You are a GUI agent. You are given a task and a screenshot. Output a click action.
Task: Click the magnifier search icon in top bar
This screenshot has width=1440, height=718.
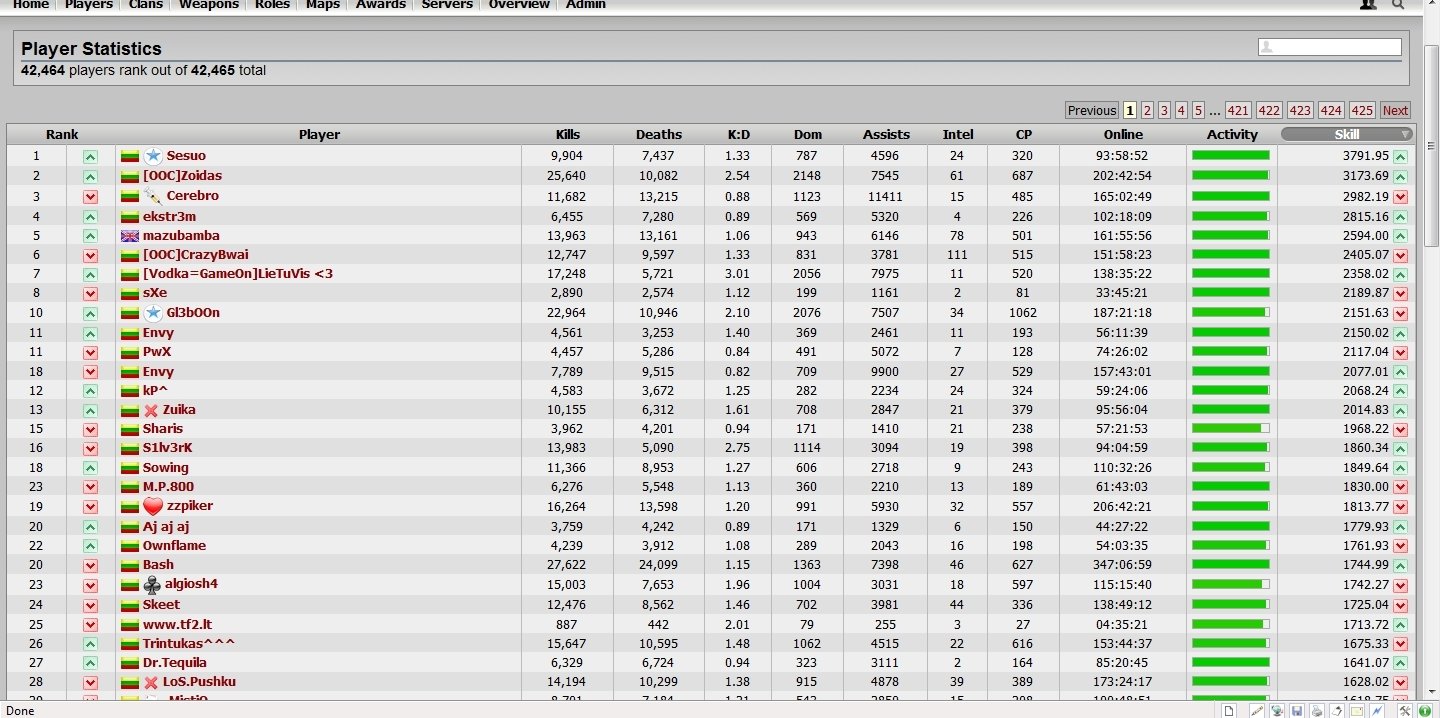pyautogui.click(x=1398, y=4)
